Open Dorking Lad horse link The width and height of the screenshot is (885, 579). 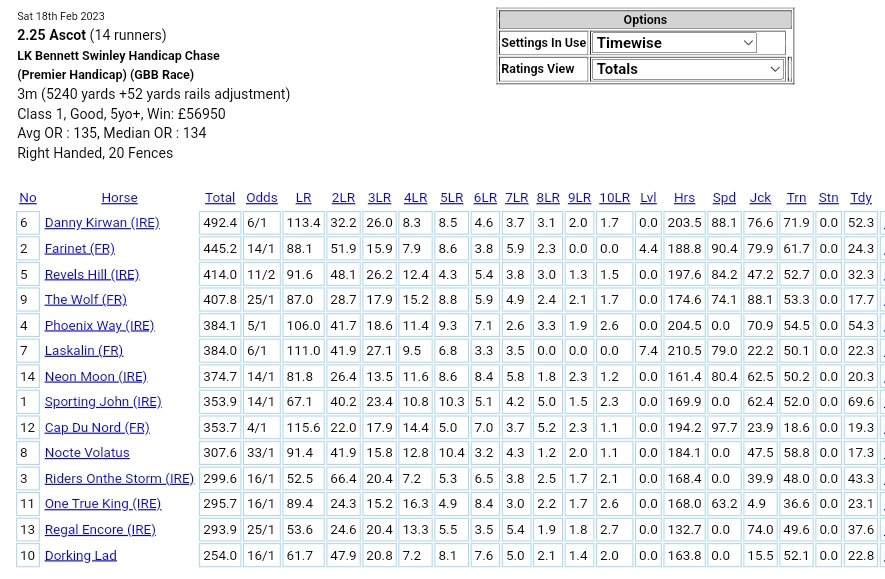click(x=81, y=555)
